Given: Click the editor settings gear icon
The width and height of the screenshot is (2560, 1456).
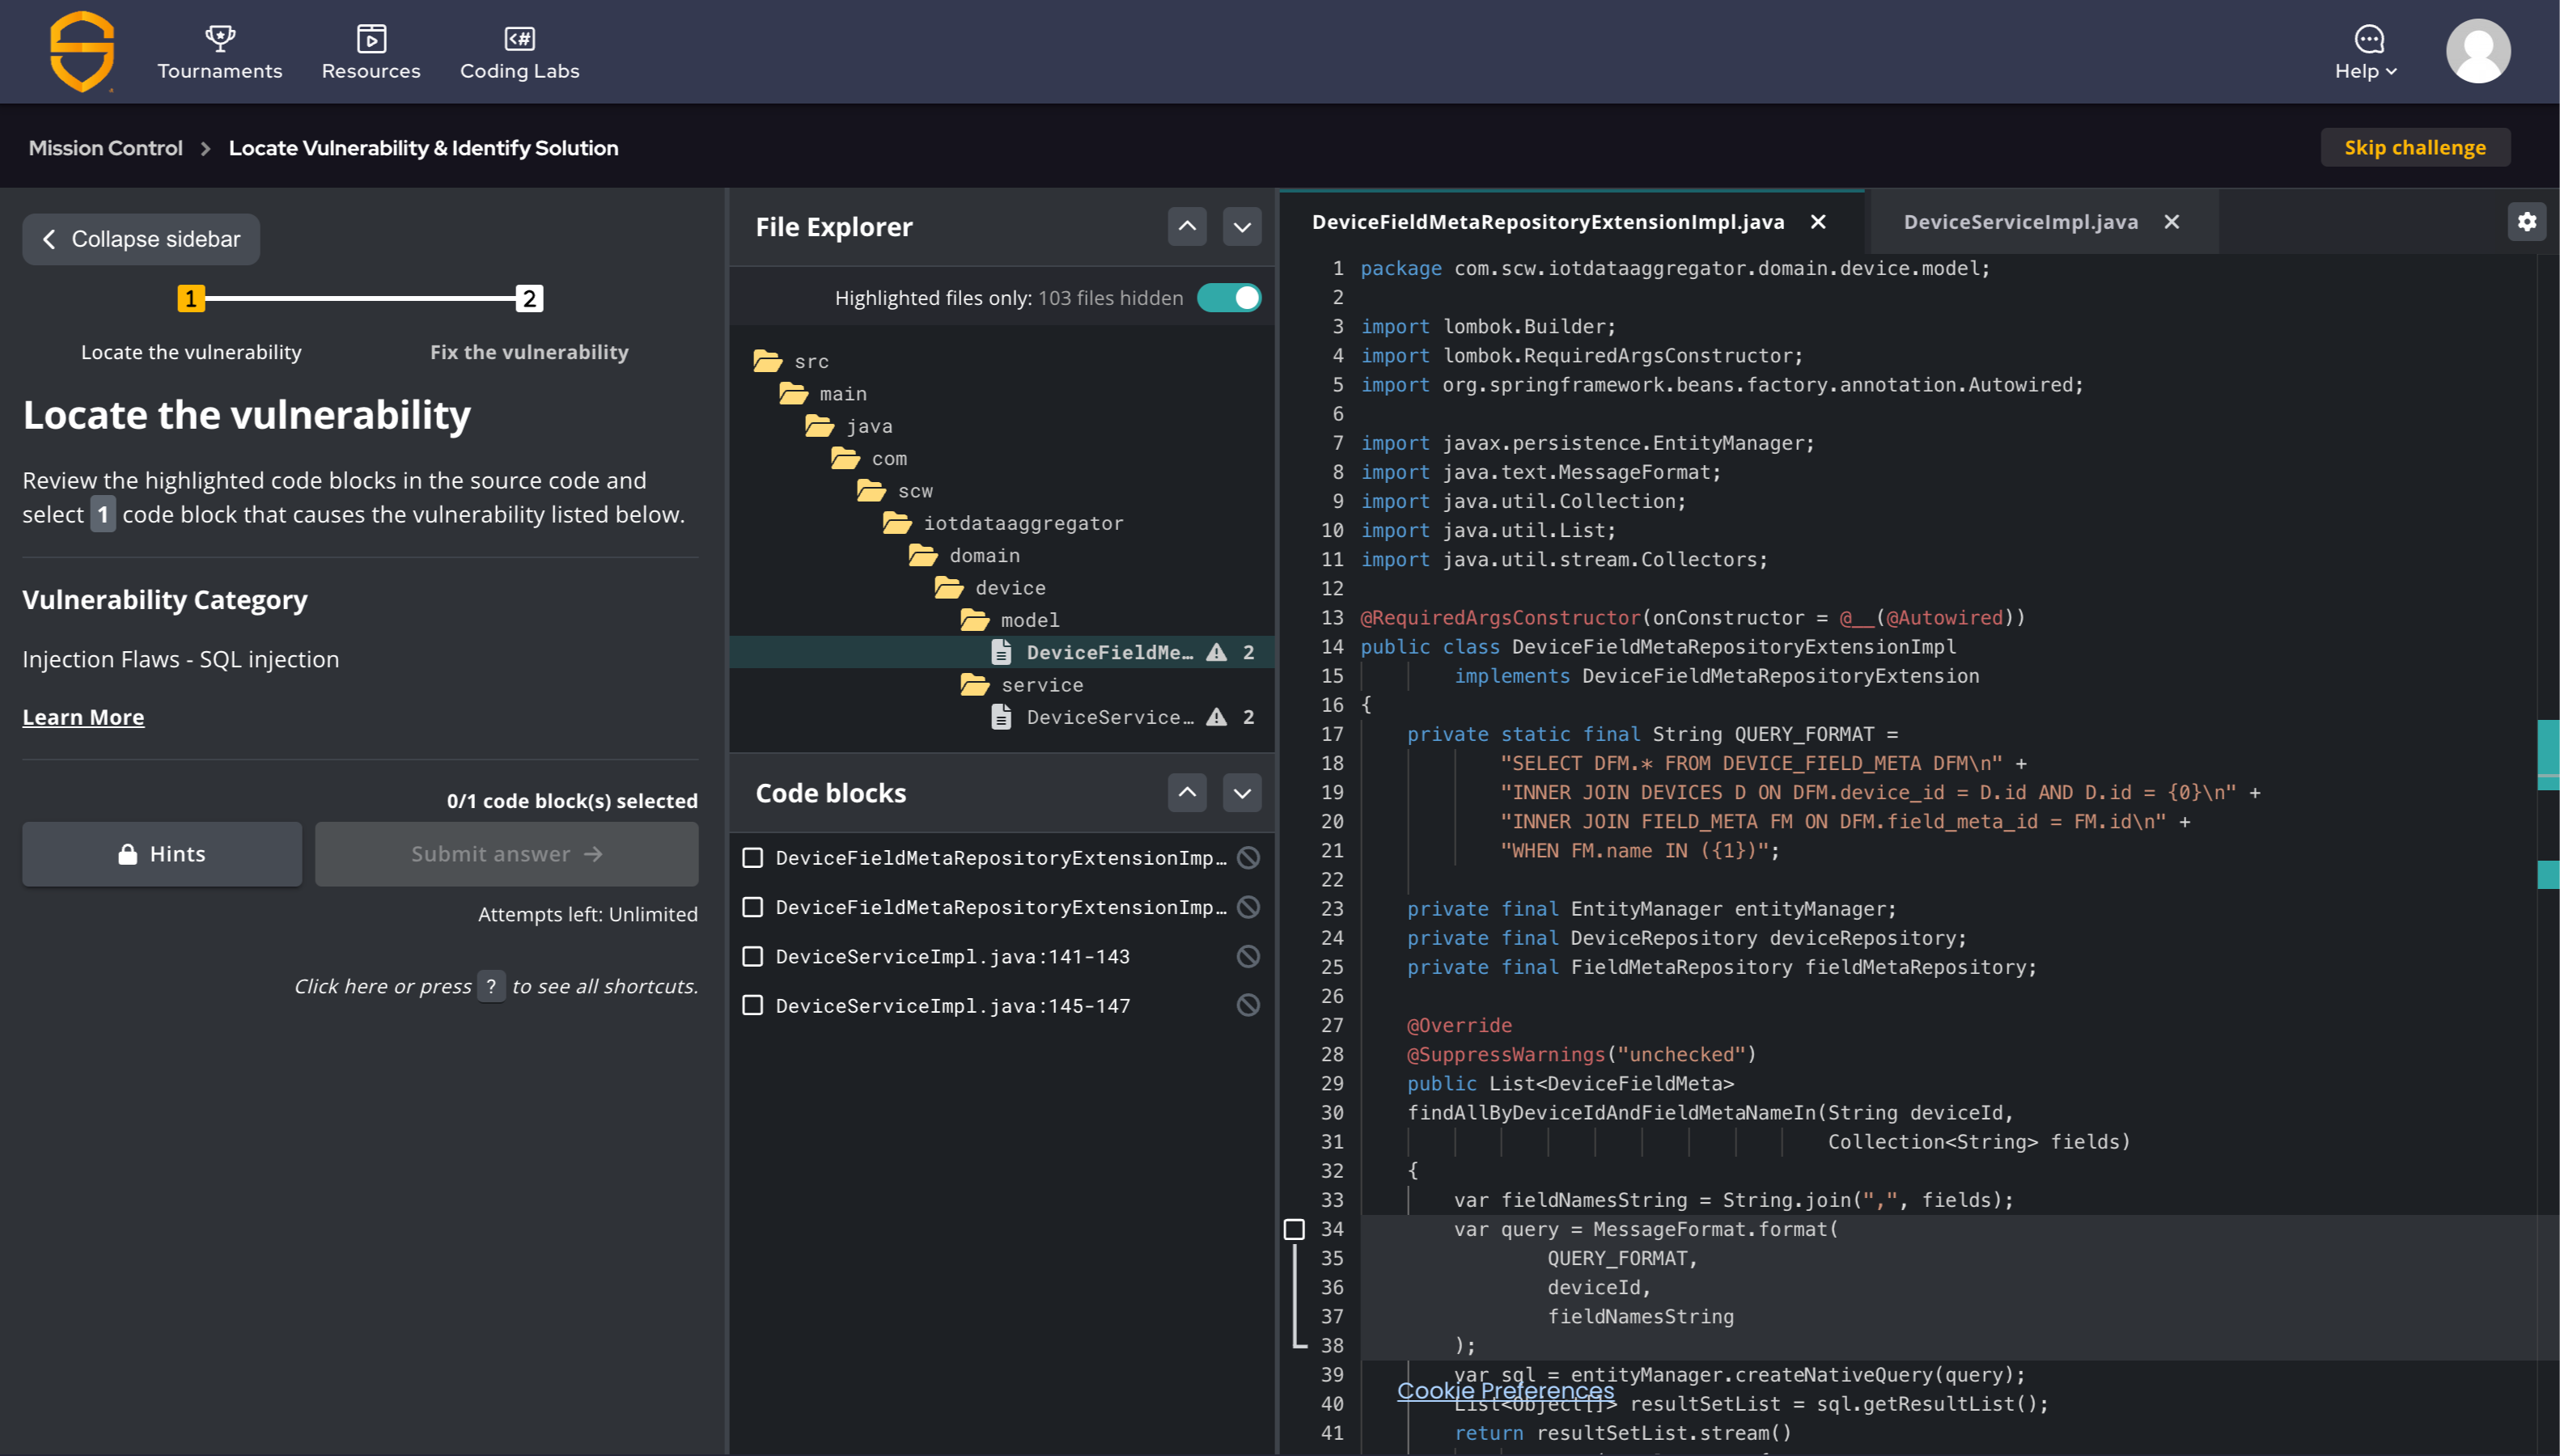Looking at the screenshot, I should coord(2527,222).
